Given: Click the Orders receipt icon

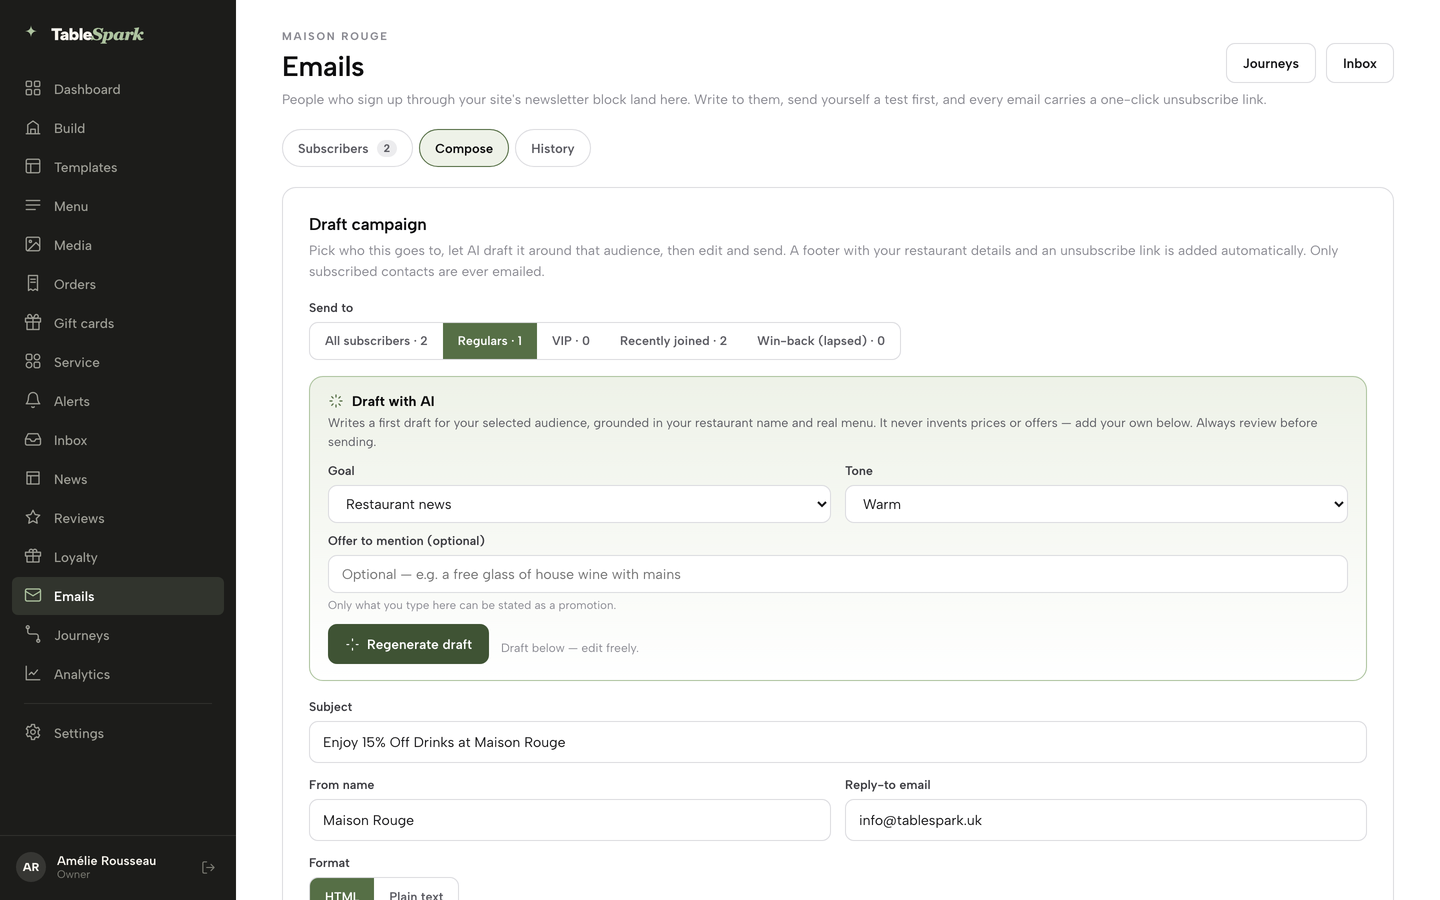Looking at the screenshot, I should click(33, 284).
